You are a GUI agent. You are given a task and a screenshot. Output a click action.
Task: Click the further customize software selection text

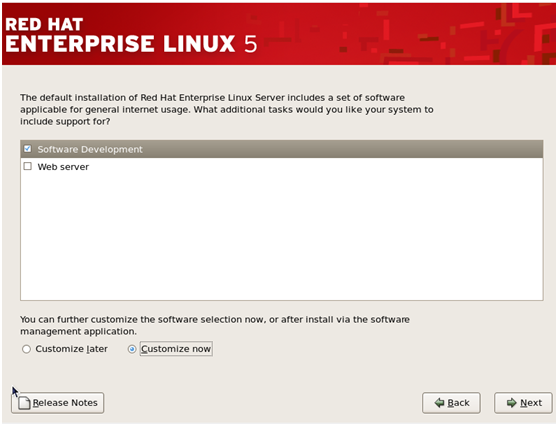[x=215, y=325]
